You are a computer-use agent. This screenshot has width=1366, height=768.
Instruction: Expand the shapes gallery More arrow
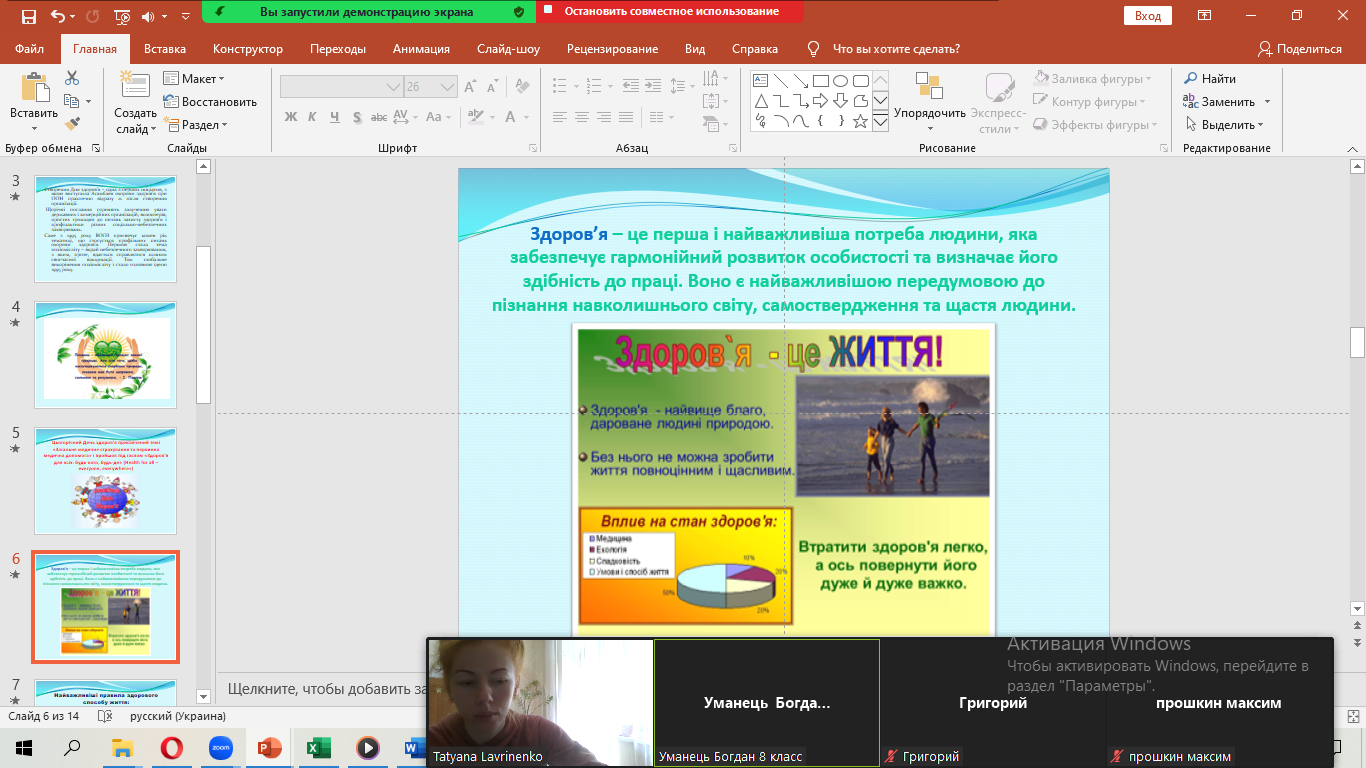click(880, 121)
